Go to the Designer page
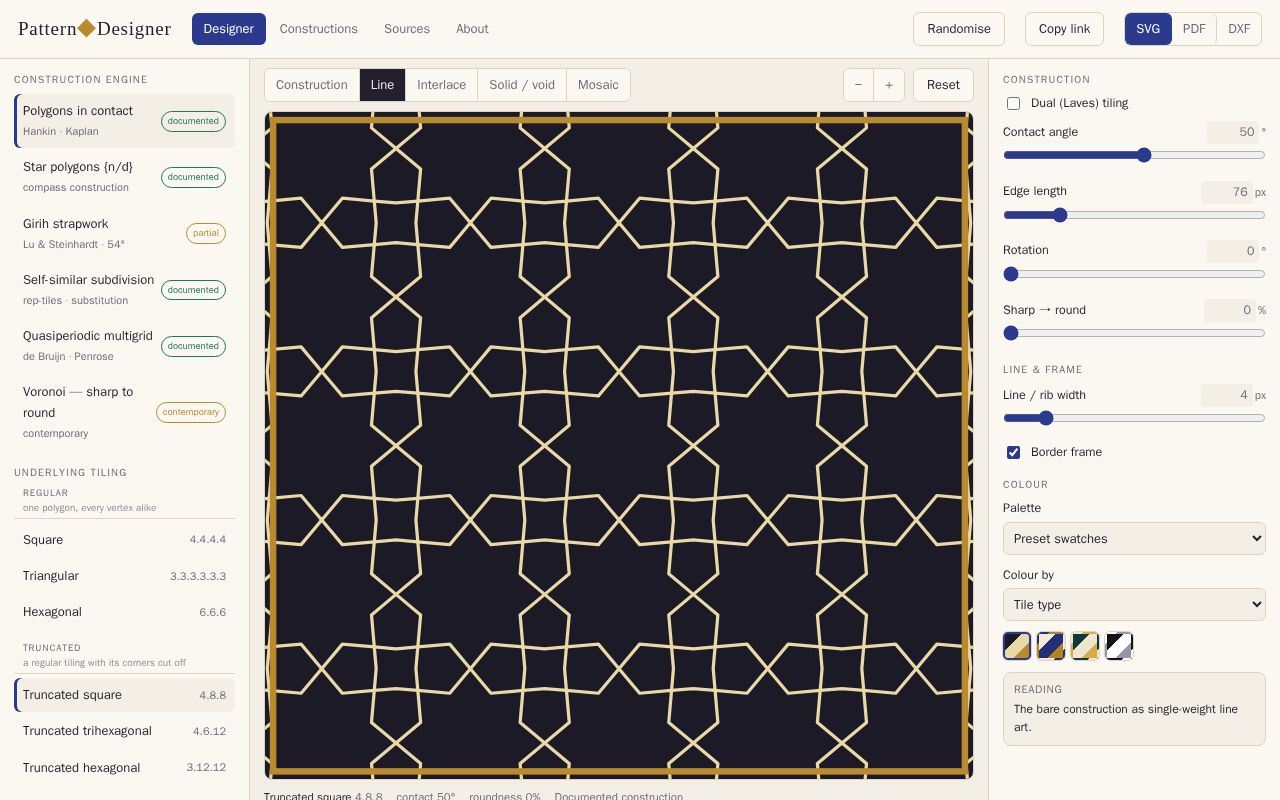This screenshot has width=1280, height=800. click(229, 29)
